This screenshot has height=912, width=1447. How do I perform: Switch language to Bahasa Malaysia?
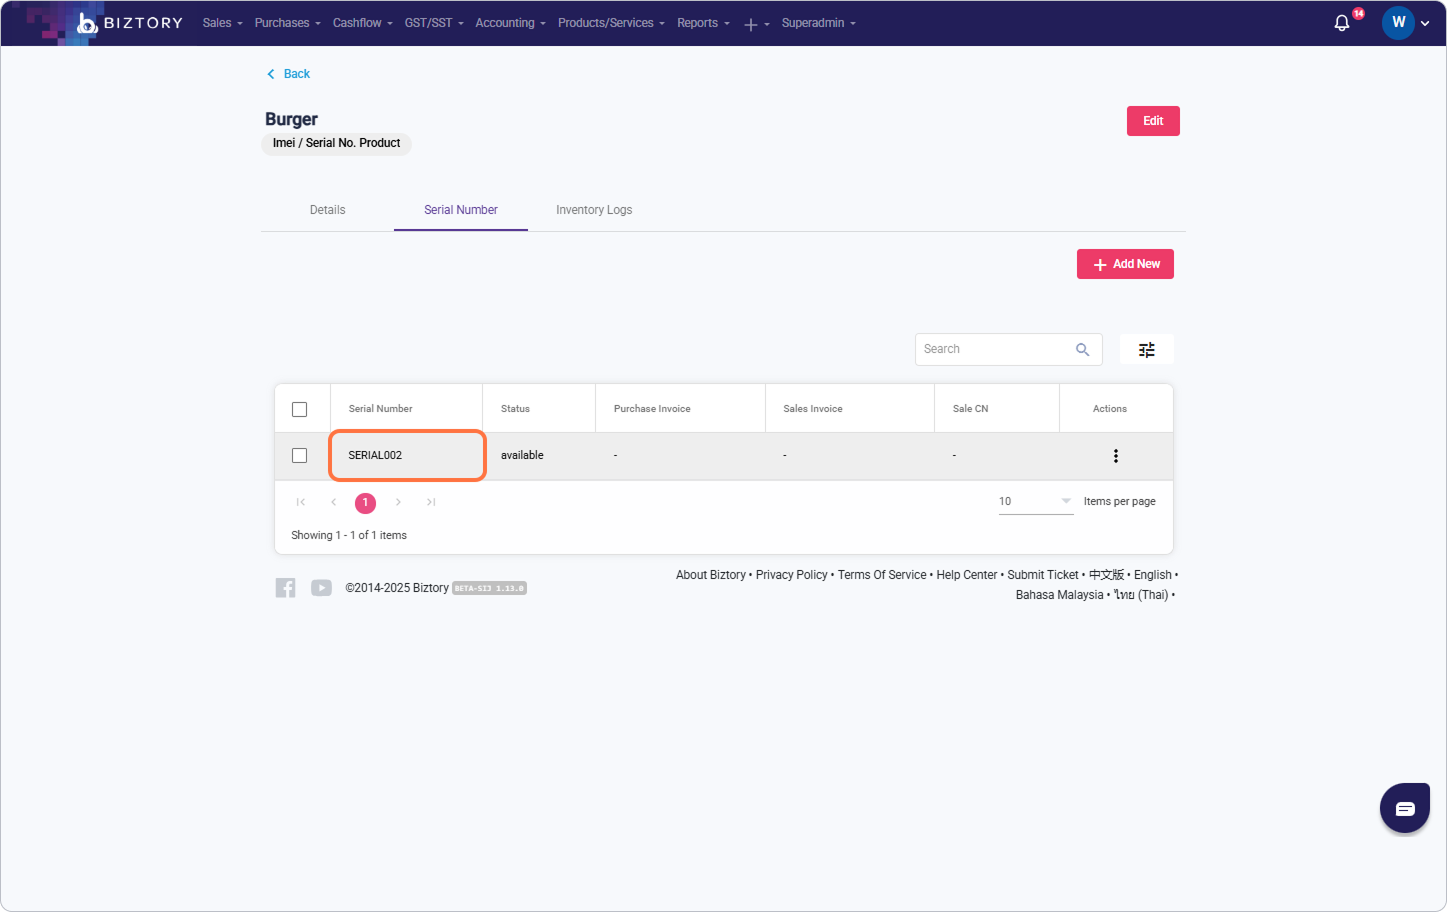pyautogui.click(x=1059, y=595)
